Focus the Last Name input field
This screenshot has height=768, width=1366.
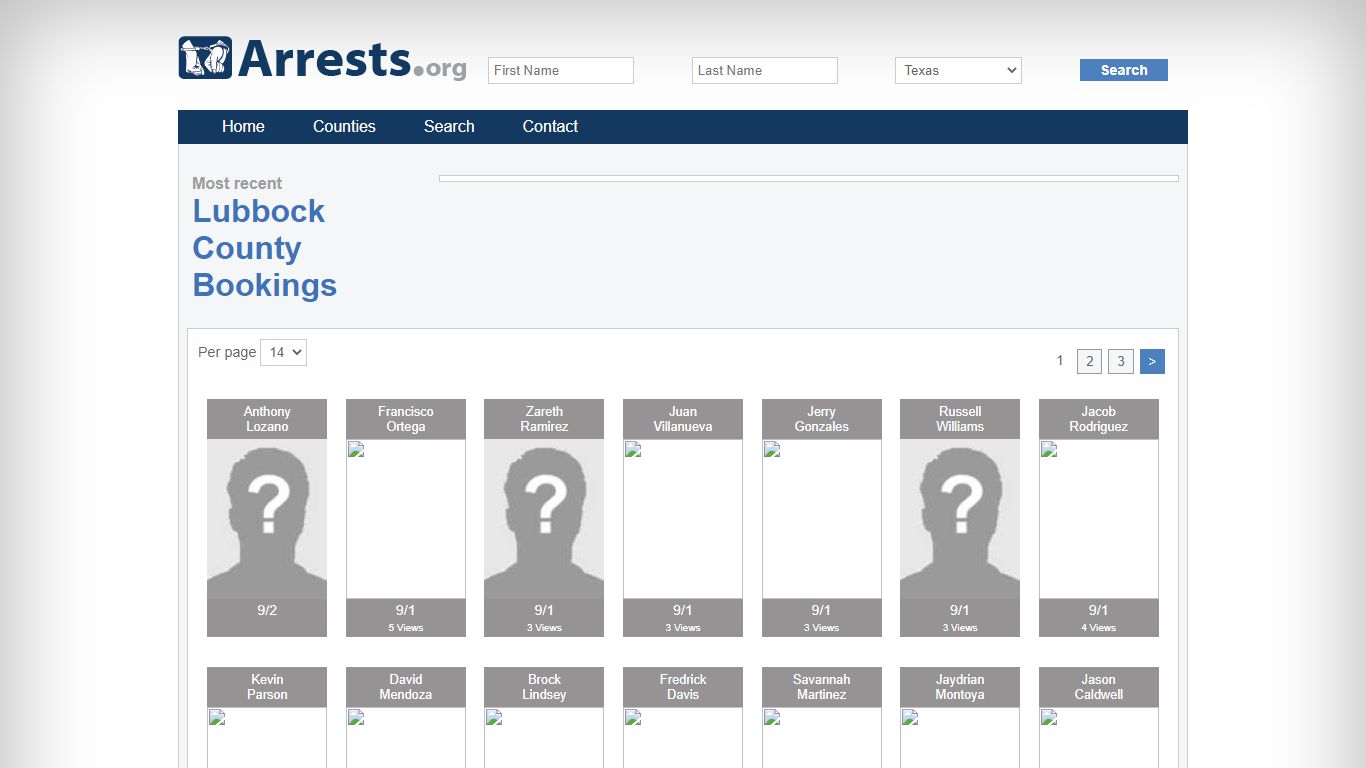(765, 70)
